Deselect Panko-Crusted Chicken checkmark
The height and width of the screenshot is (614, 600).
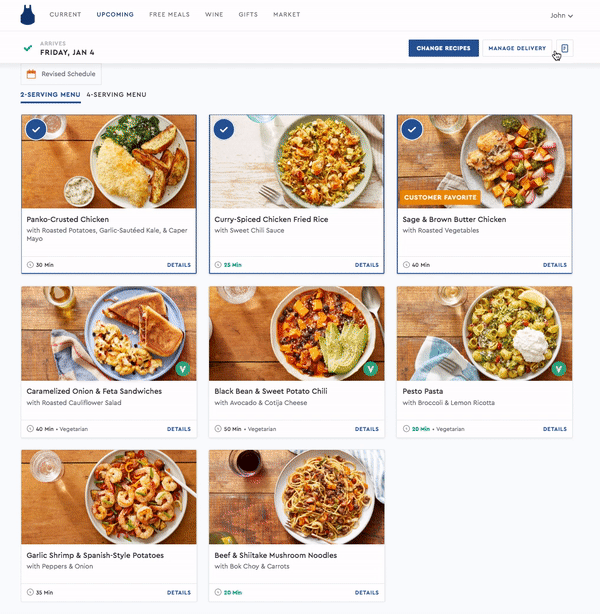click(x=36, y=129)
